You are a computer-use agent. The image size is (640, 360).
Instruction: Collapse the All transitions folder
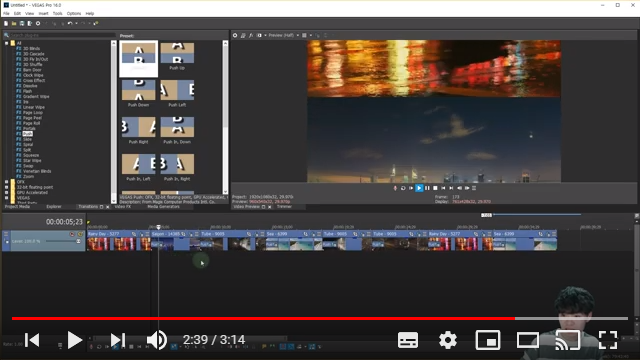(x=7, y=43)
